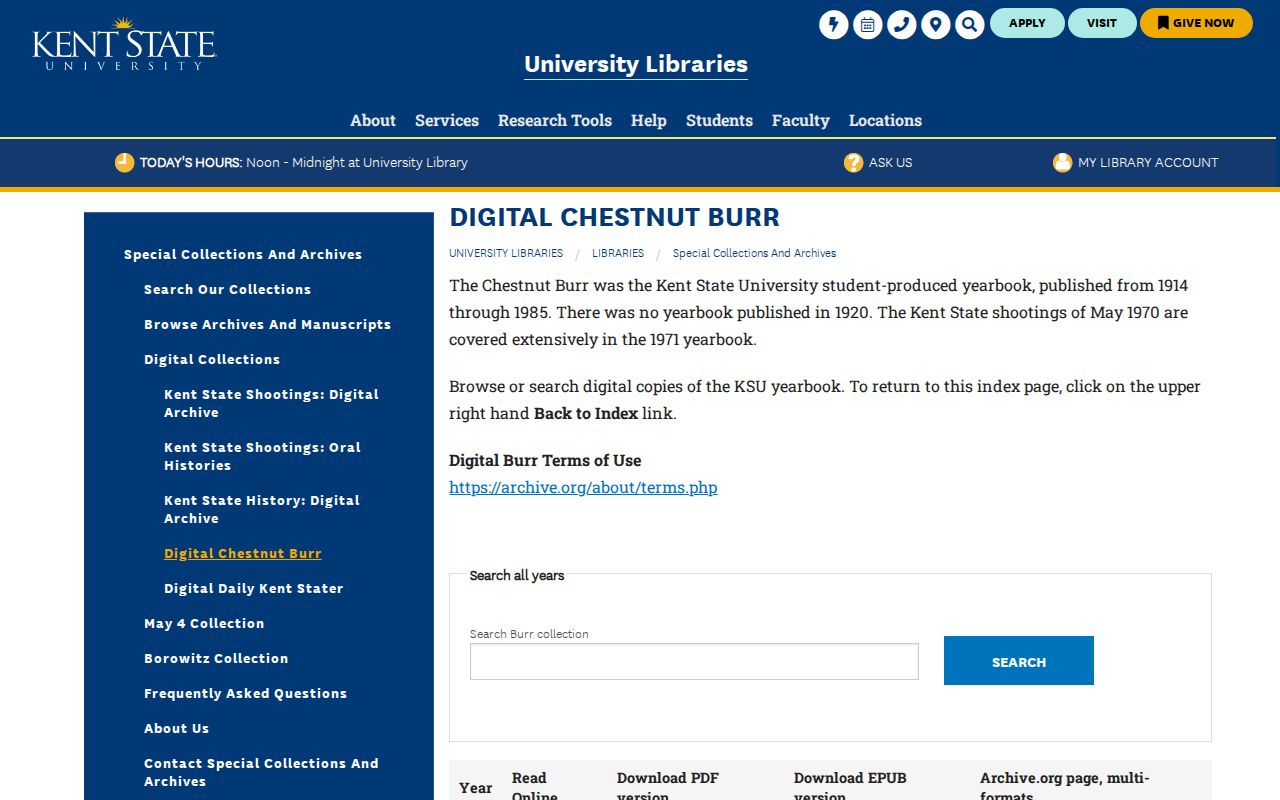Click the question mark Ask Us icon
The image size is (1280, 800).
pyautogui.click(x=853, y=162)
